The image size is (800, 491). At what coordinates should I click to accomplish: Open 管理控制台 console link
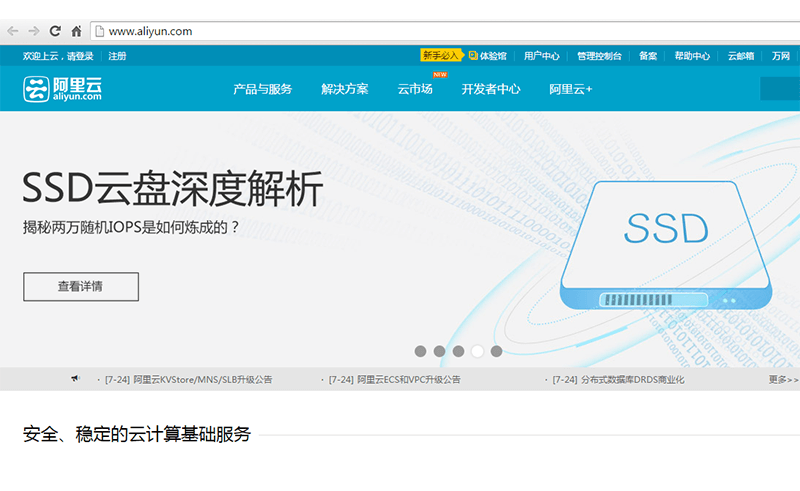click(x=599, y=56)
